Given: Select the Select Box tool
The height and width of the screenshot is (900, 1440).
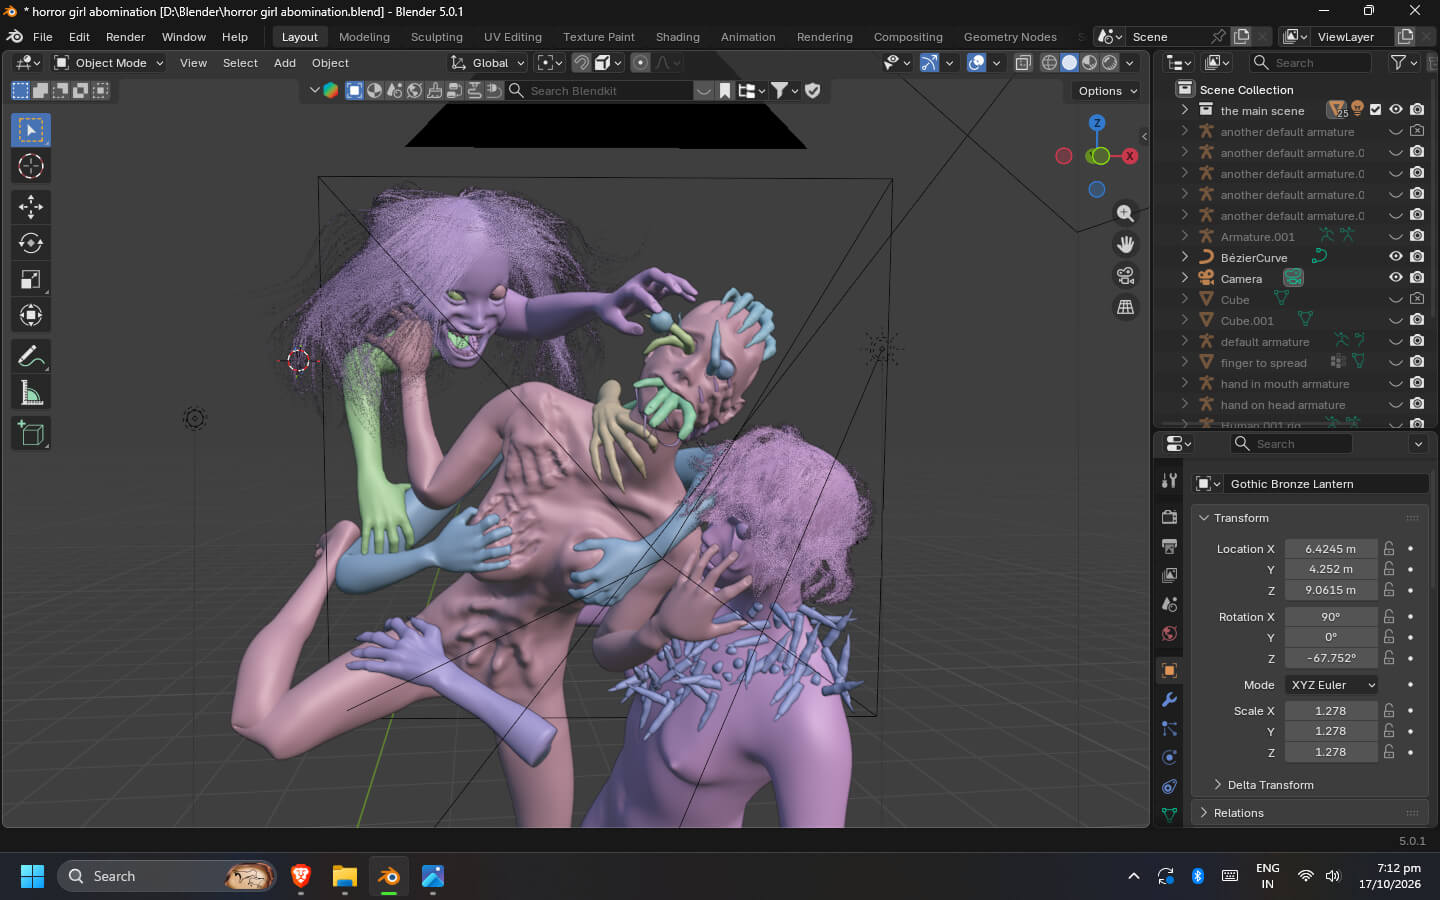Looking at the screenshot, I should pos(31,130).
